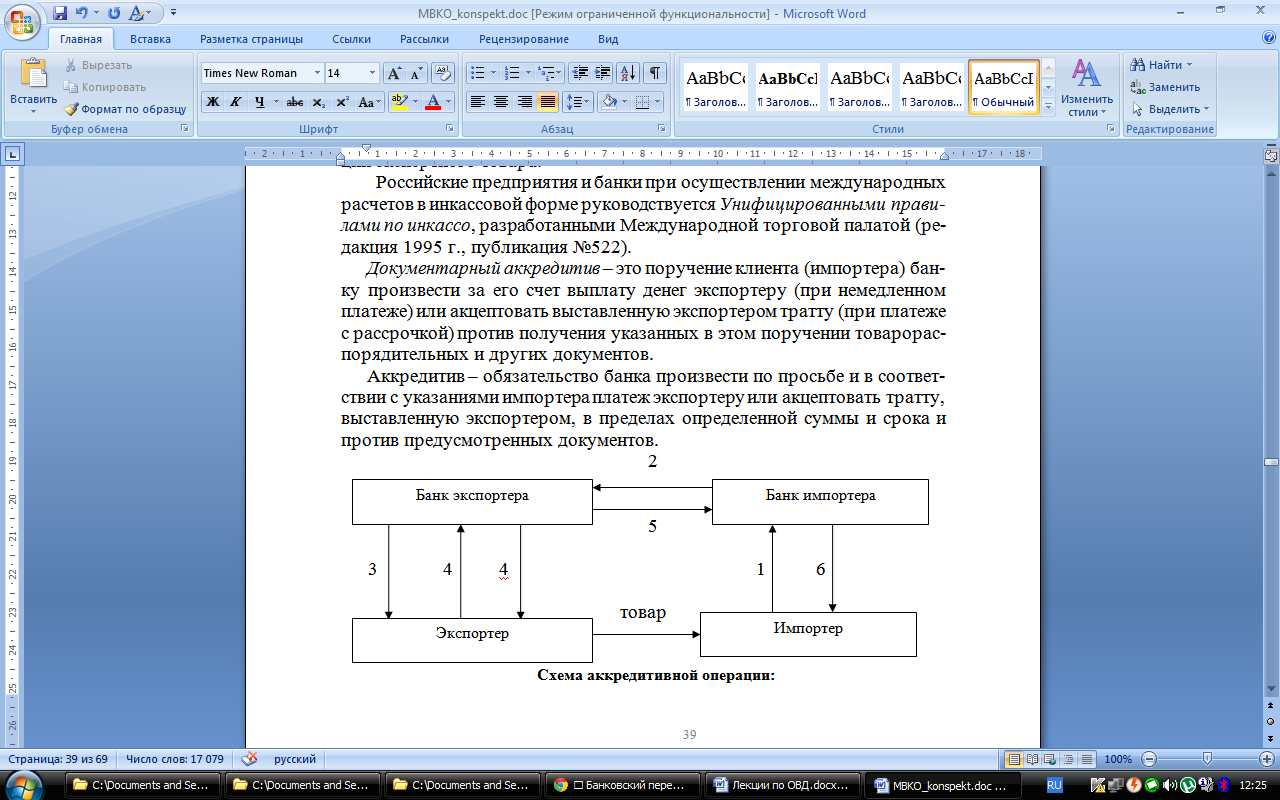The height and width of the screenshot is (800, 1280).
Task: Apply strikethrough formatting
Action: click(294, 102)
